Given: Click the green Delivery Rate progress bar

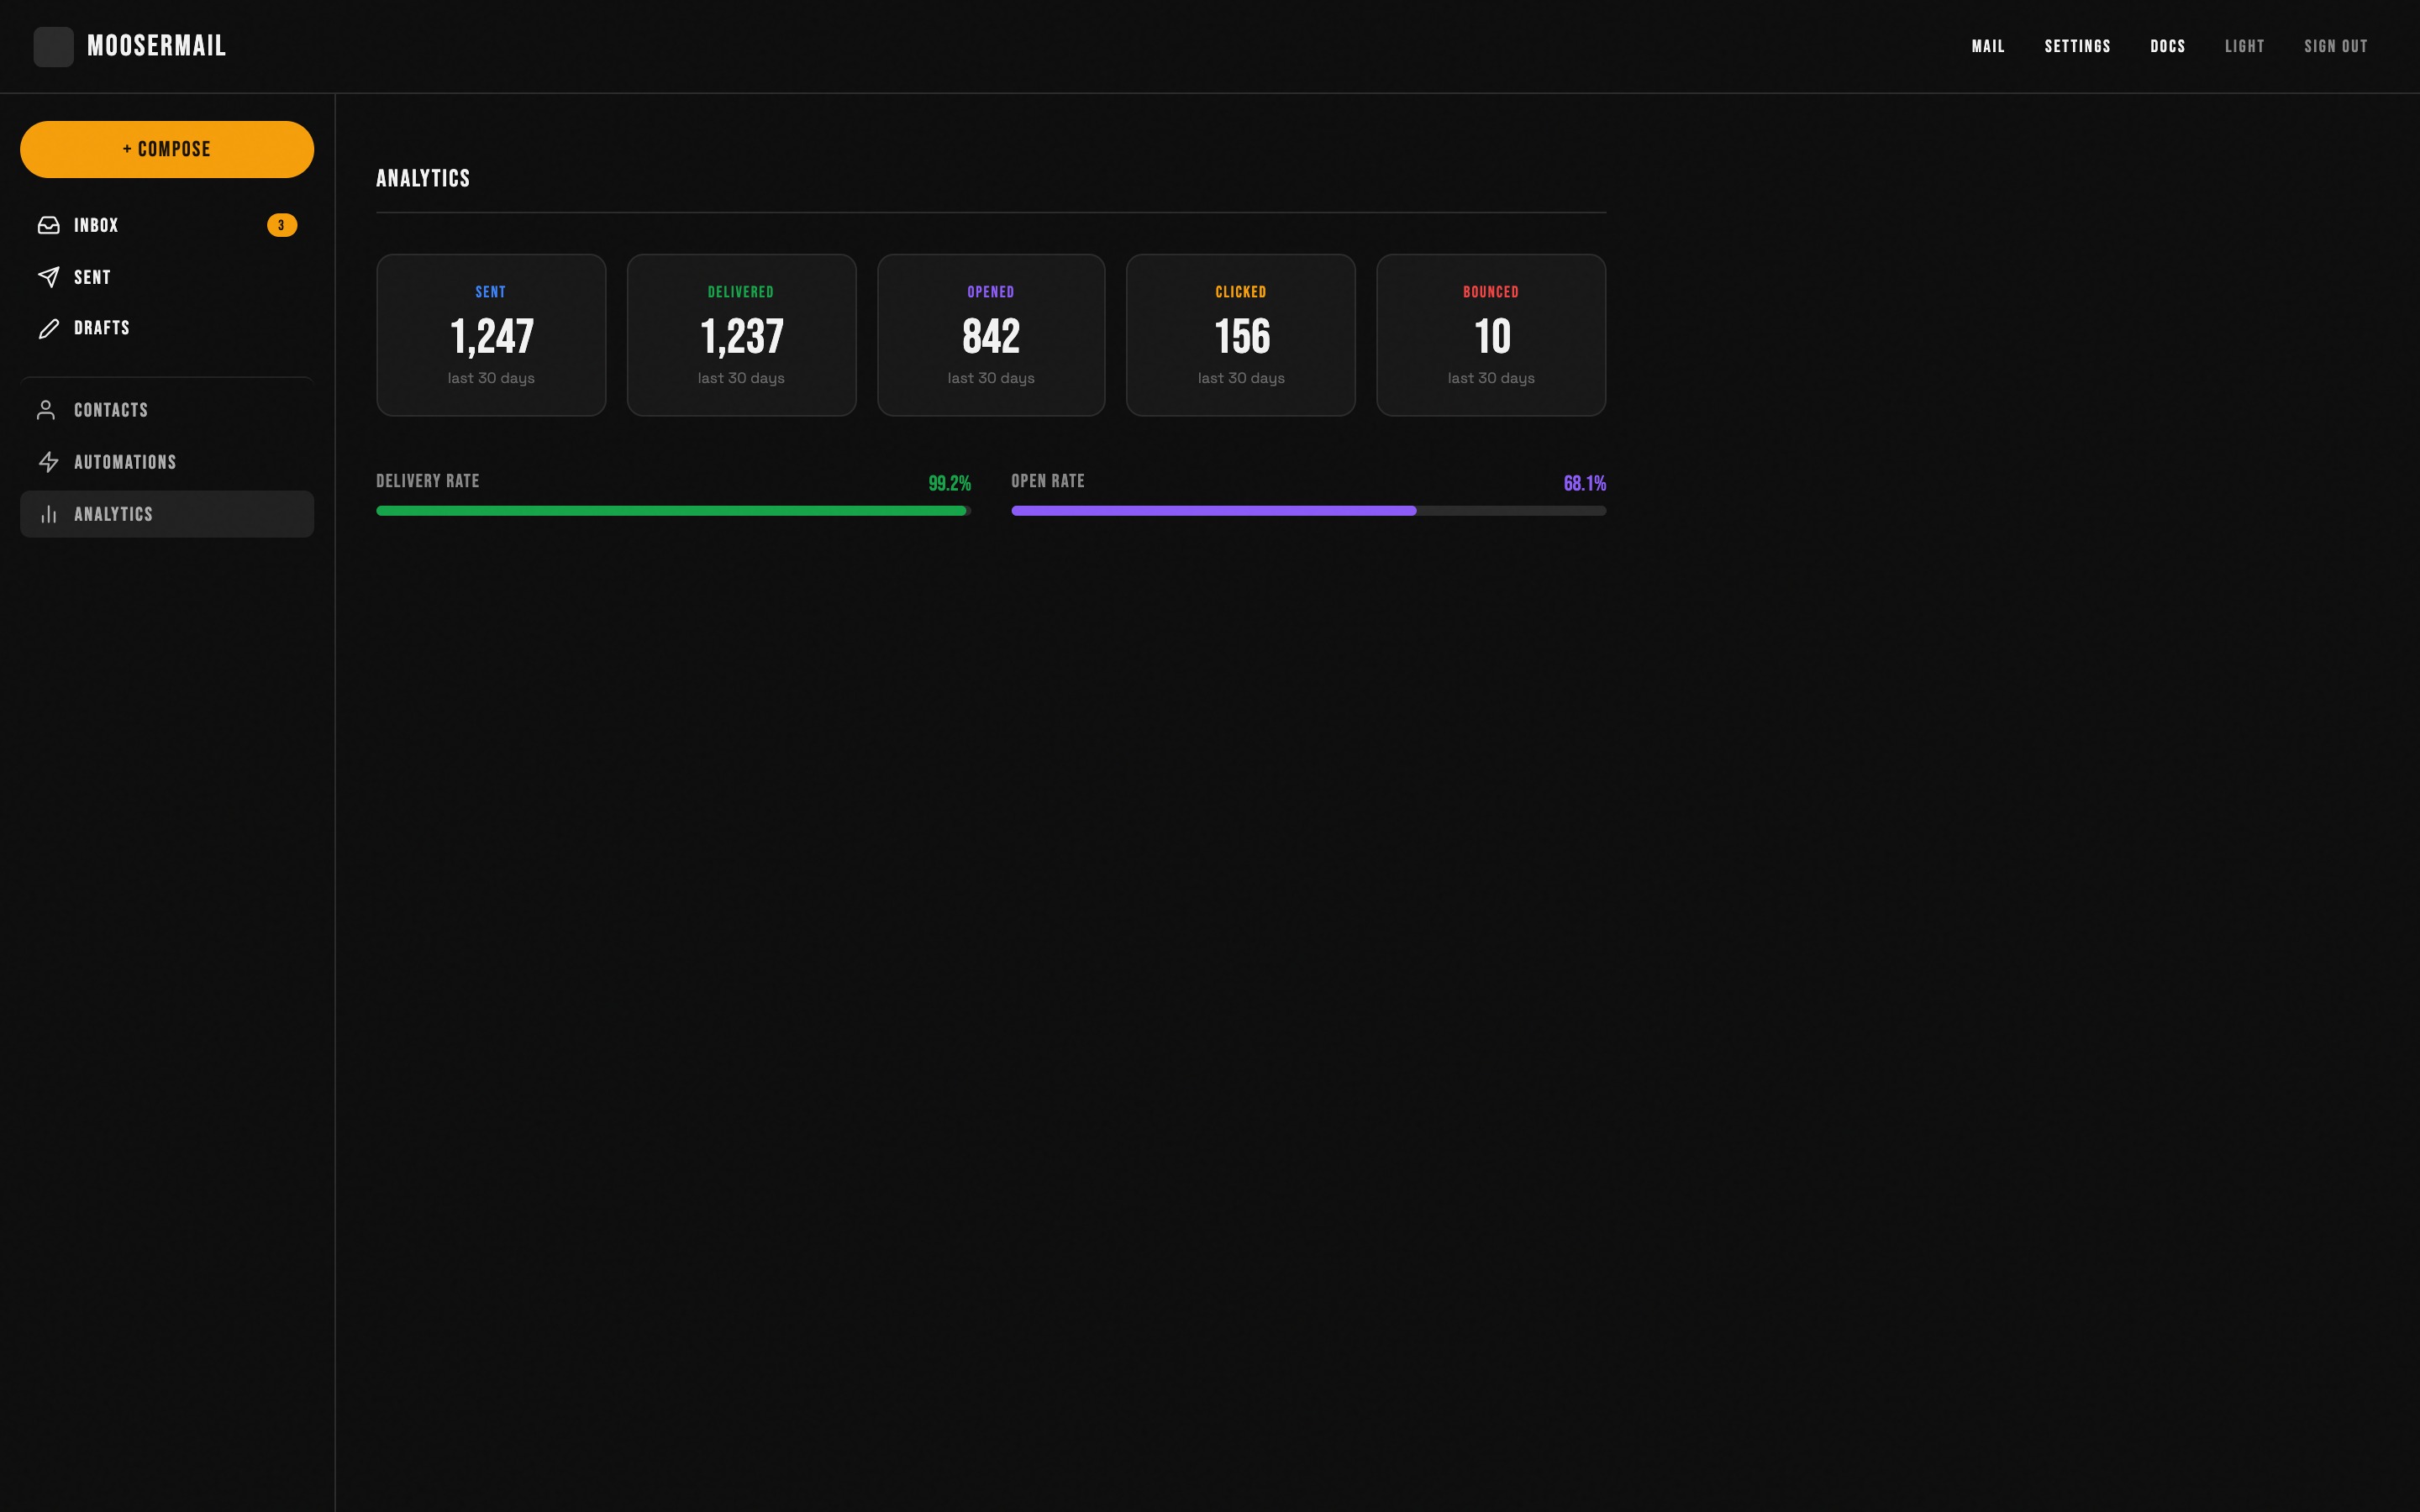Looking at the screenshot, I should (x=671, y=511).
